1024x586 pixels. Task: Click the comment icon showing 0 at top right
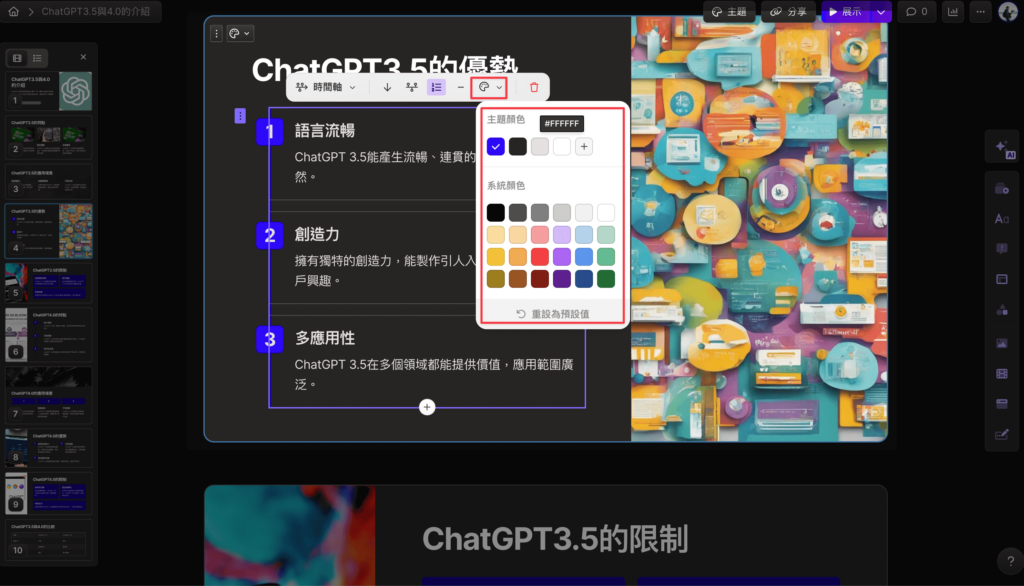(915, 12)
